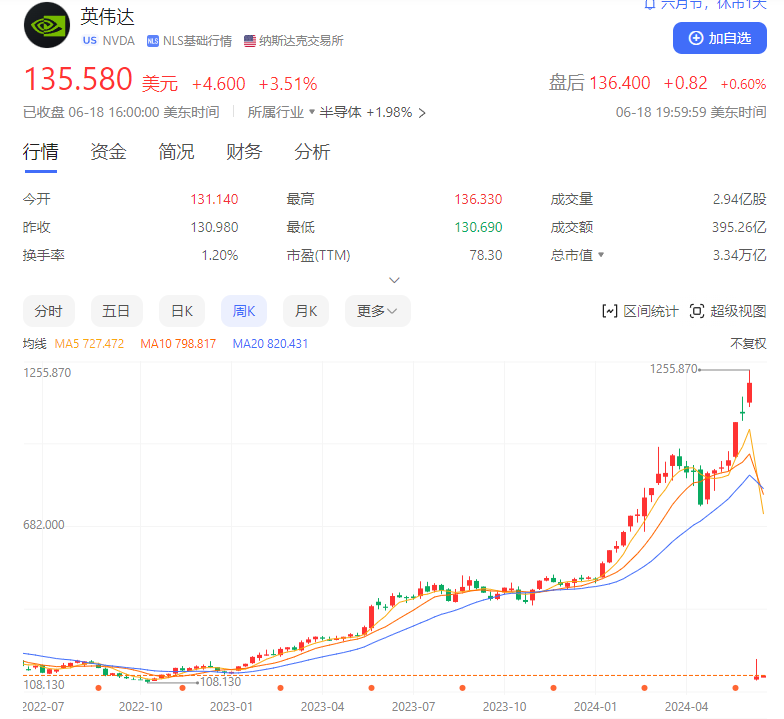
Task: Click the MA5 727.472 indicator label
Action: (90, 344)
